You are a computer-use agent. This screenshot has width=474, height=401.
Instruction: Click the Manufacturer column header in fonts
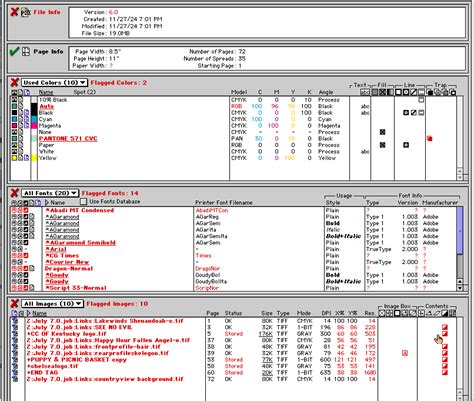tap(440, 202)
